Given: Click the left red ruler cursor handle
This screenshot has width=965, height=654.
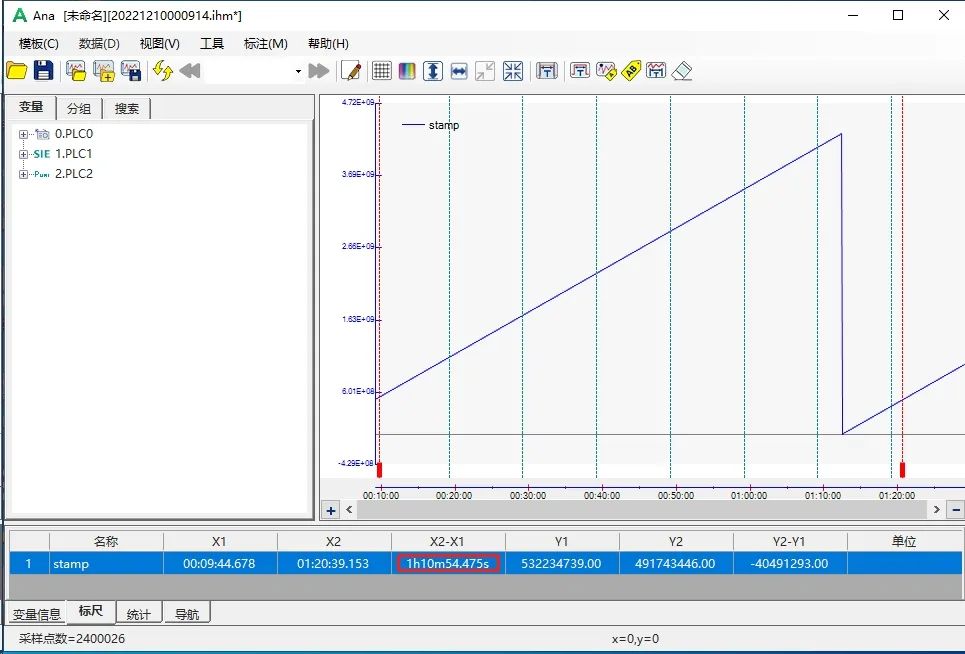Looking at the screenshot, I should click(379, 469).
